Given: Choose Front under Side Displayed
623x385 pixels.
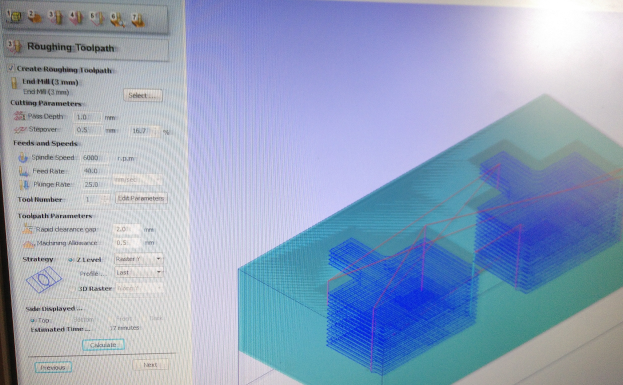Looking at the screenshot, I should pyautogui.click(x=111, y=319).
